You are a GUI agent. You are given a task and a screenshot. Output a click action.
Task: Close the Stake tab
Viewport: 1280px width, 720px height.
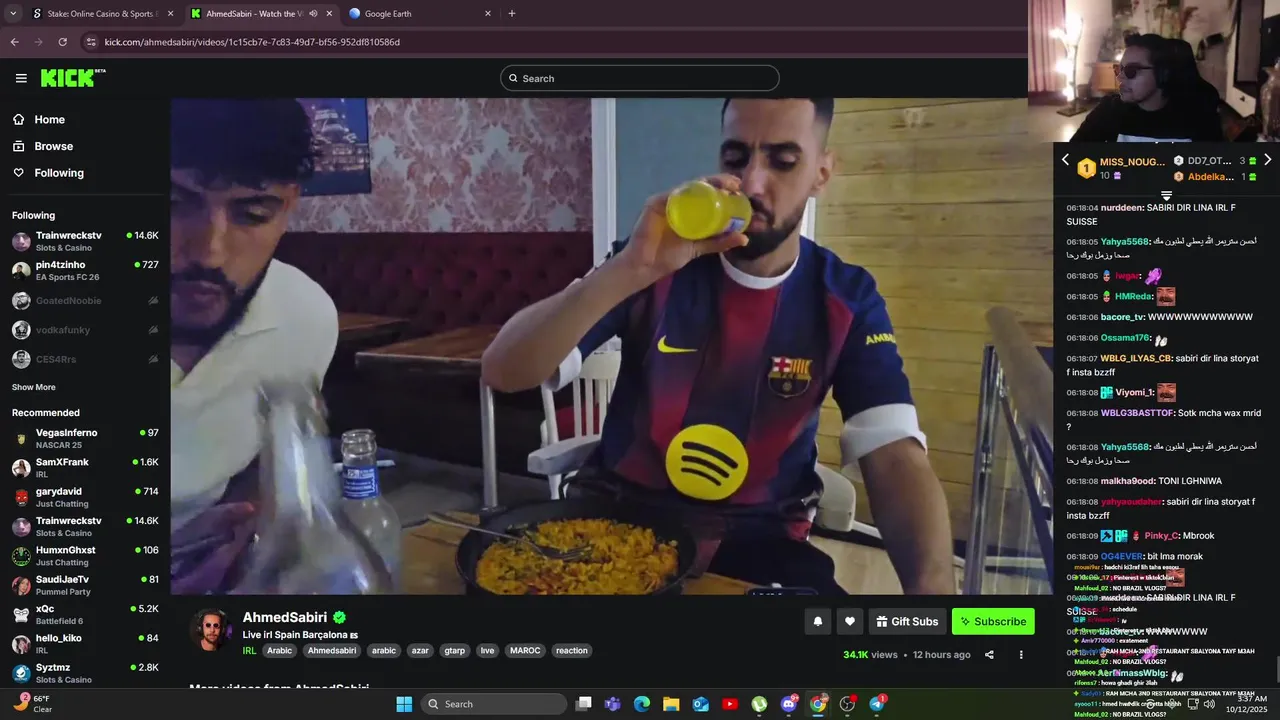tap(170, 14)
